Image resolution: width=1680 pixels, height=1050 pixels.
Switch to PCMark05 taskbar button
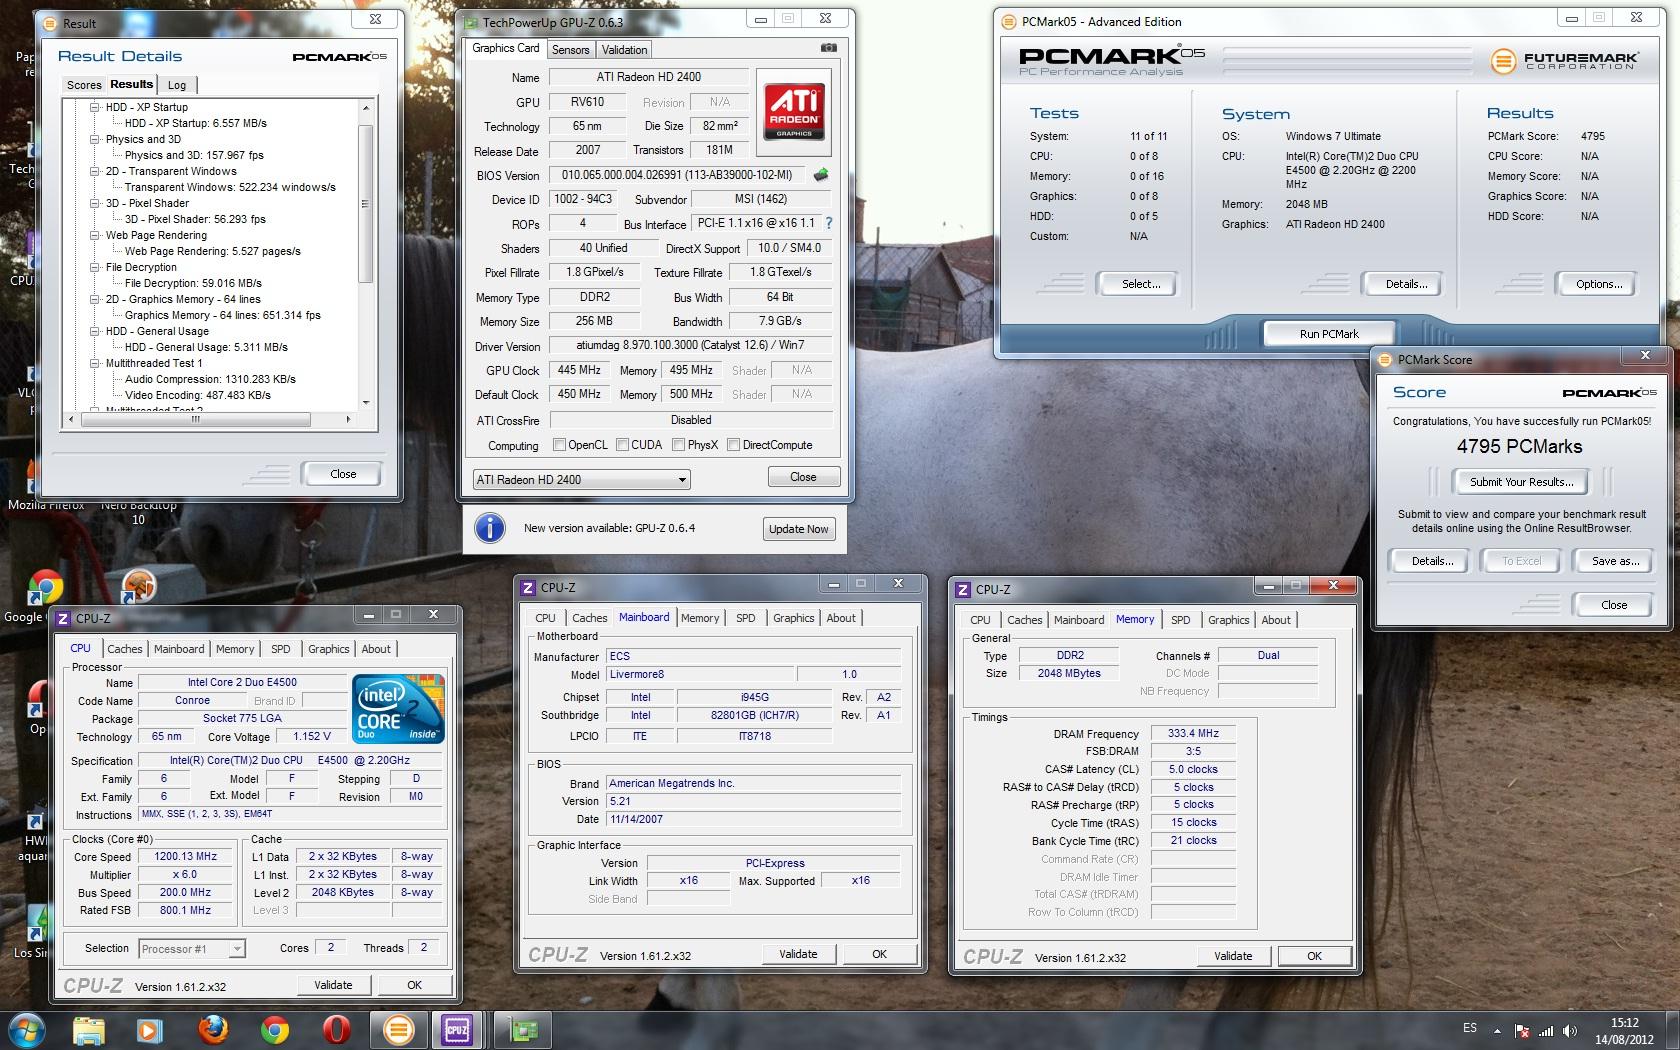tap(398, 1029)
